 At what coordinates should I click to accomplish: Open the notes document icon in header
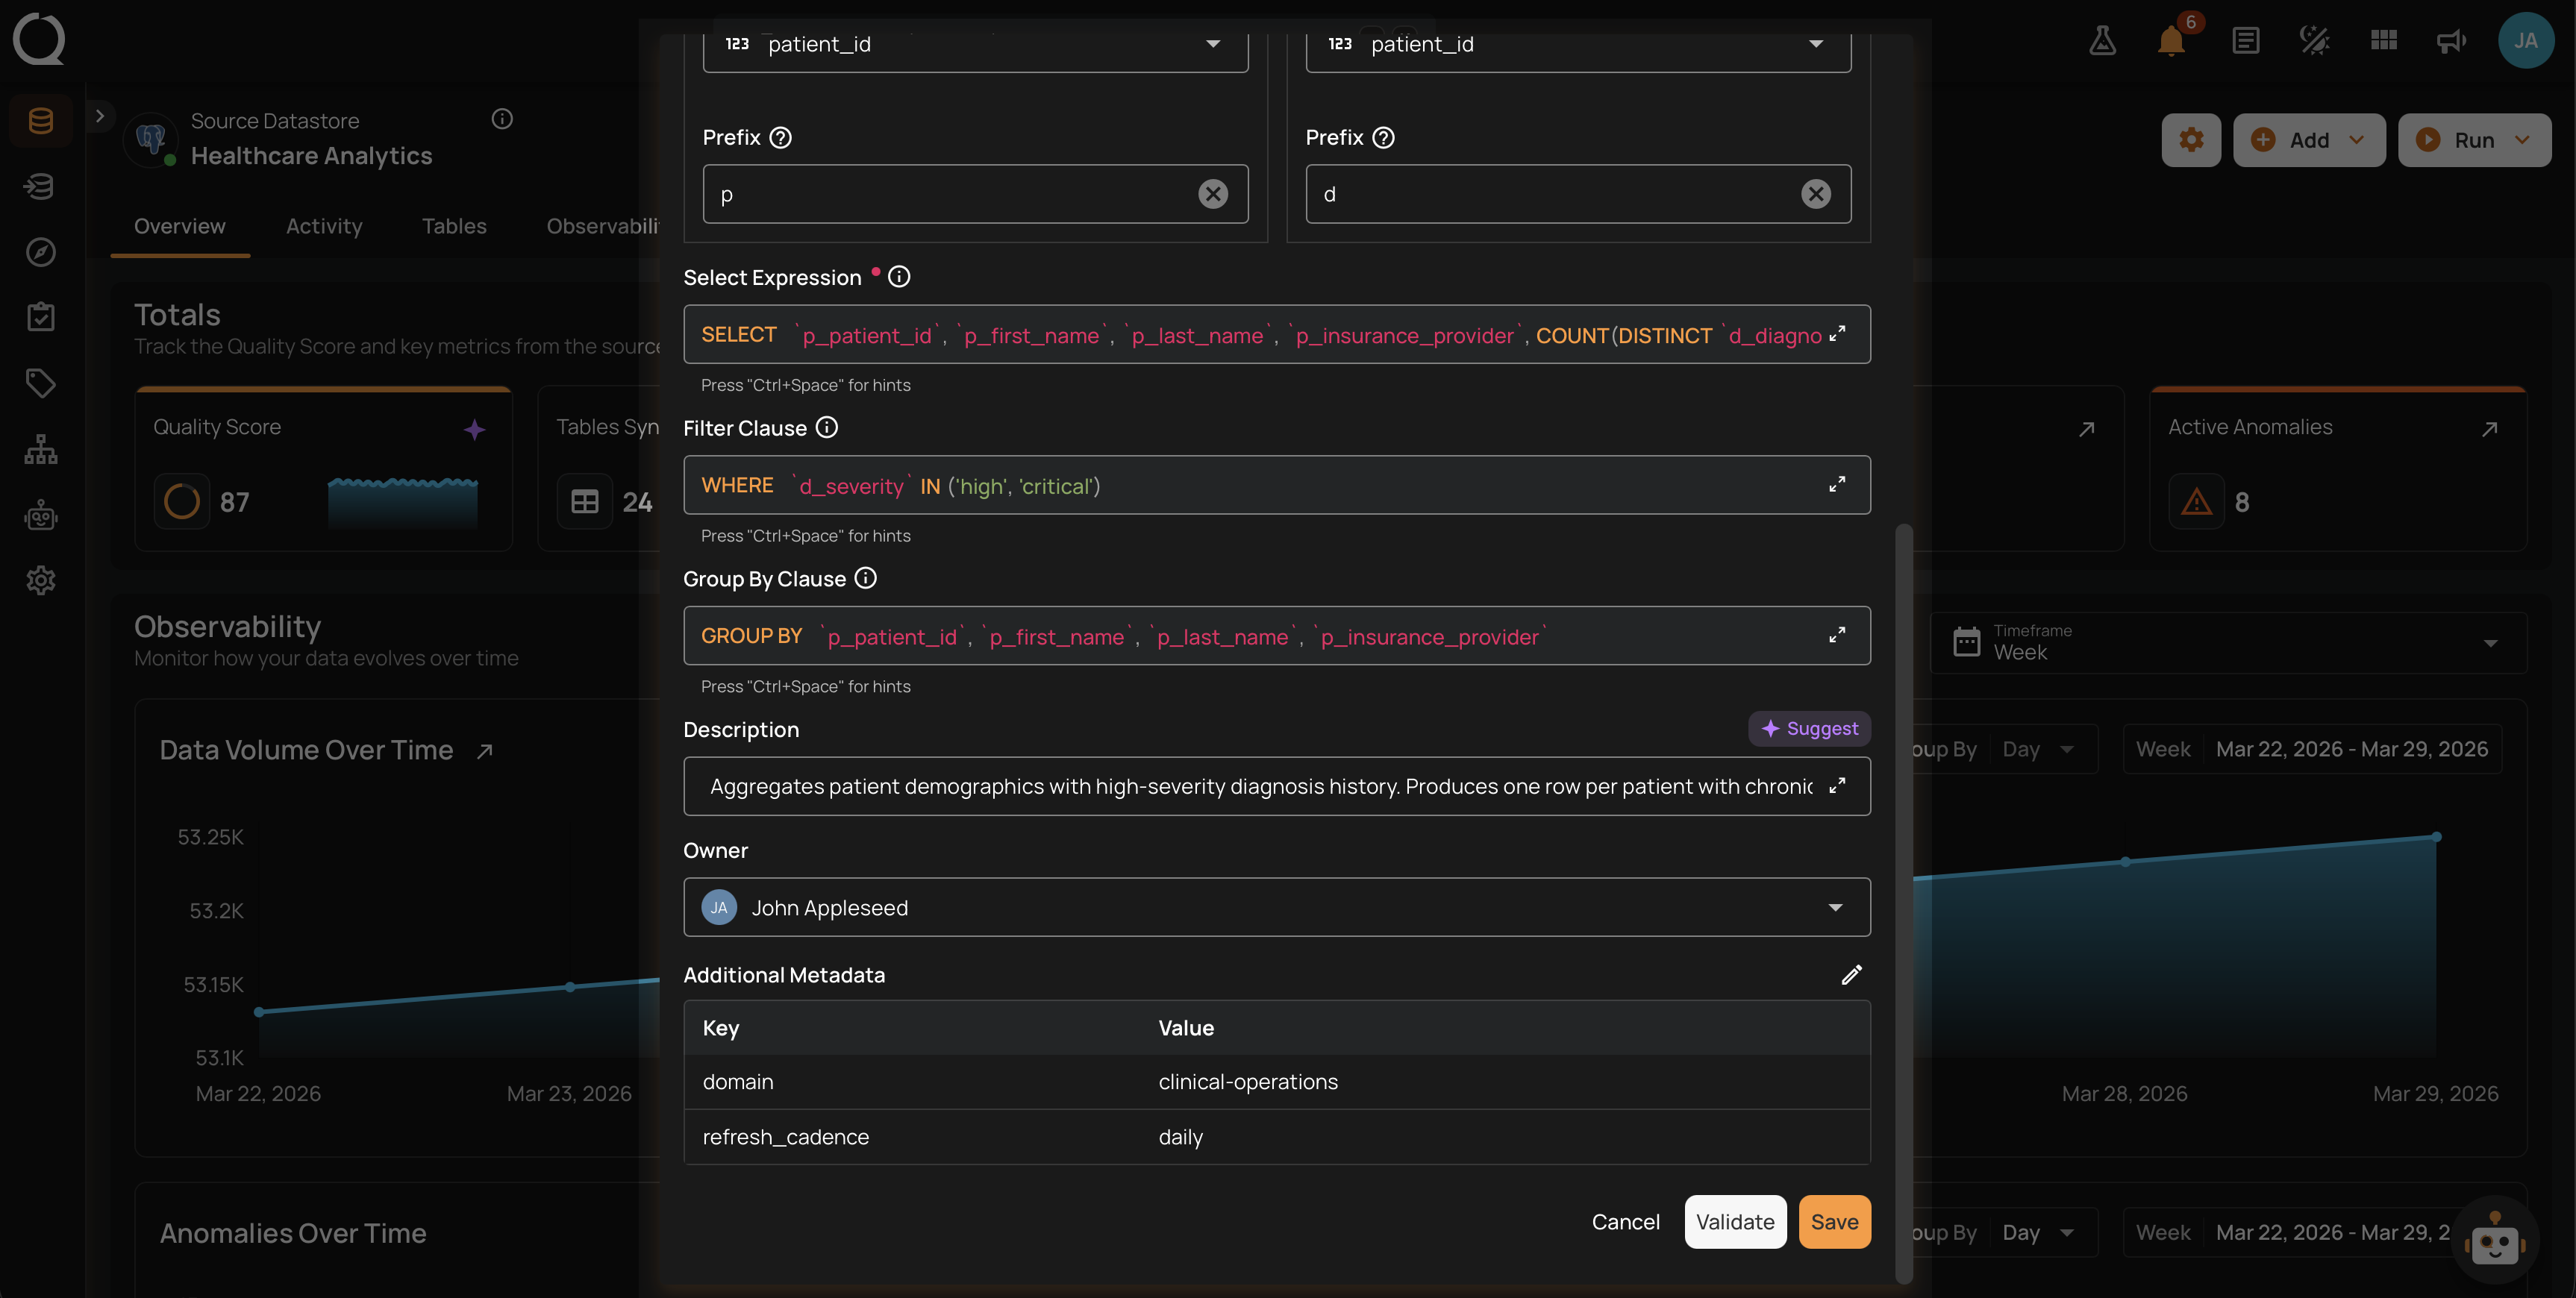pyautogui.click(x=2245, y=40)
